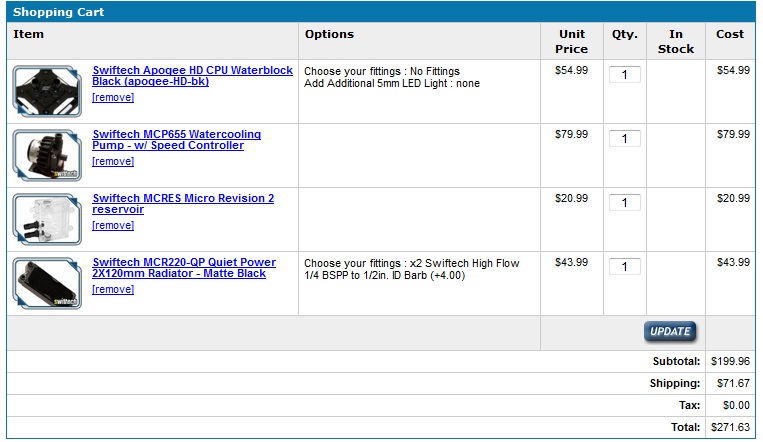Focus quantity field for MCP655 Pump

point(625,139)
